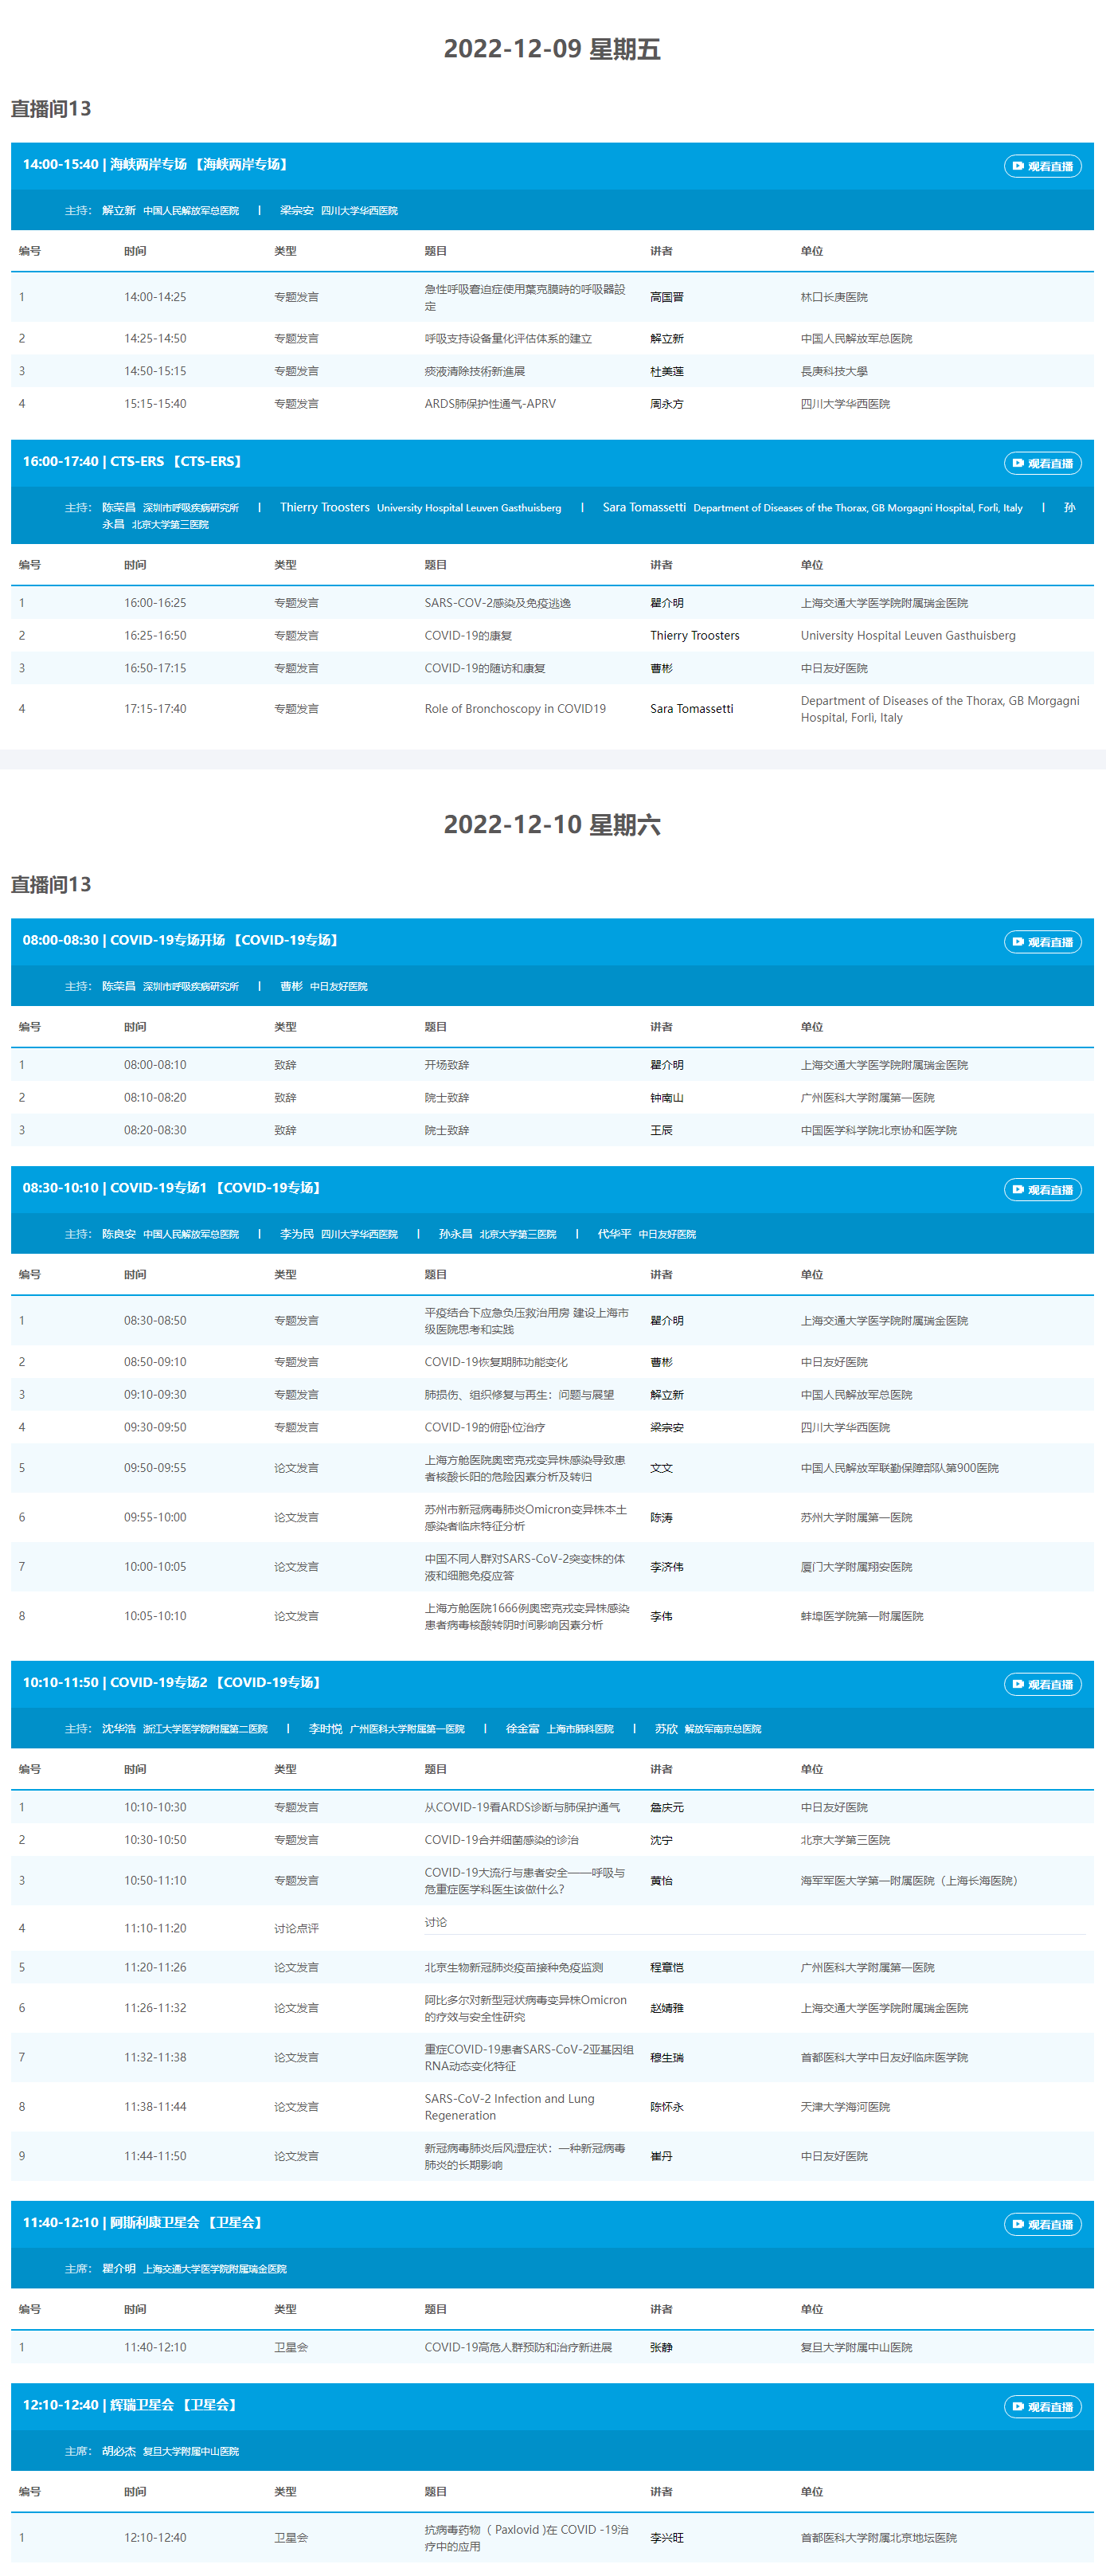Select speaker 钟南山
Image resolution: width=1106 pixels, height=2576 pixels.
[x=667, y=1098]
